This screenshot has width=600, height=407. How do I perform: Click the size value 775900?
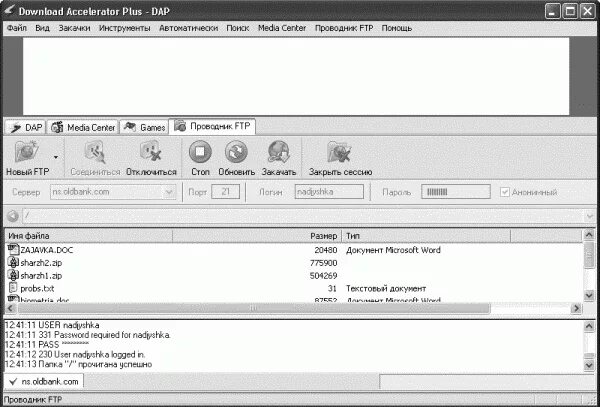323,263
